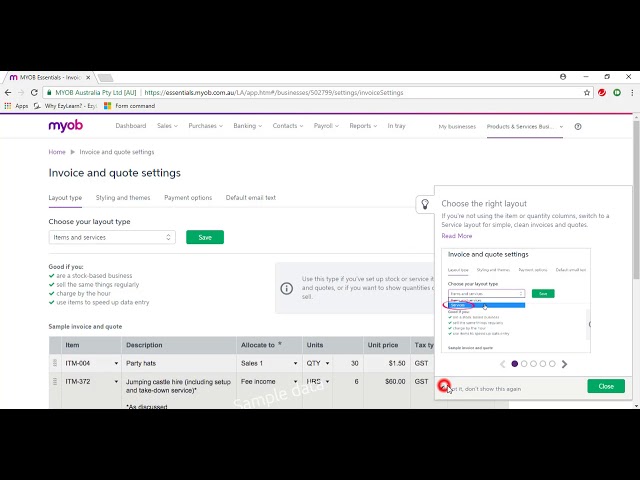Screen dimensions: 640x480
Task: Click the $60.00 unit price cell
Action: coord(387,382)
